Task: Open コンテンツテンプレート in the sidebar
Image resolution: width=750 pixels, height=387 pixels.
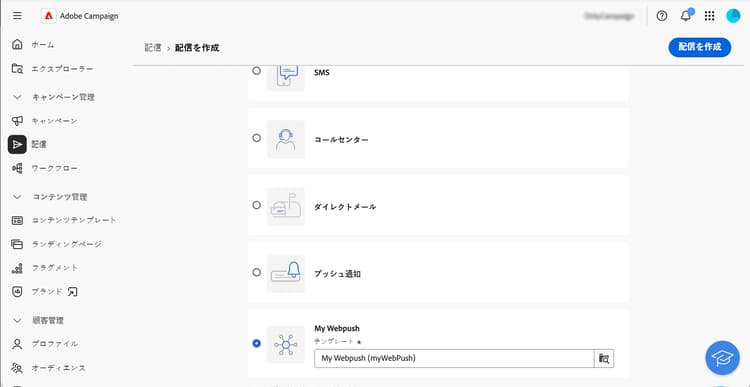Action: tap(74, 221)
